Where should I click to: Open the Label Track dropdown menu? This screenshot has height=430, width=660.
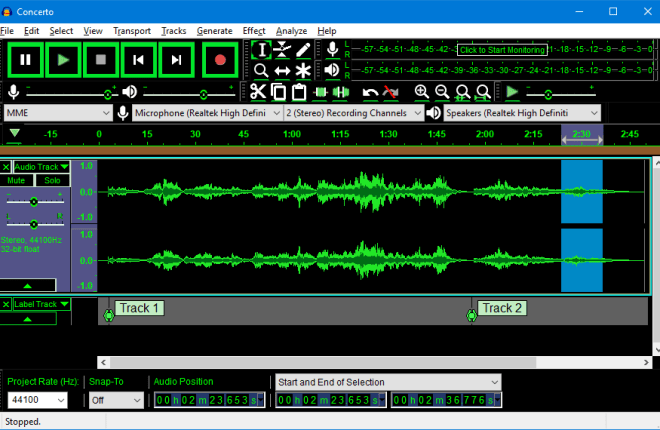[41, 304]
